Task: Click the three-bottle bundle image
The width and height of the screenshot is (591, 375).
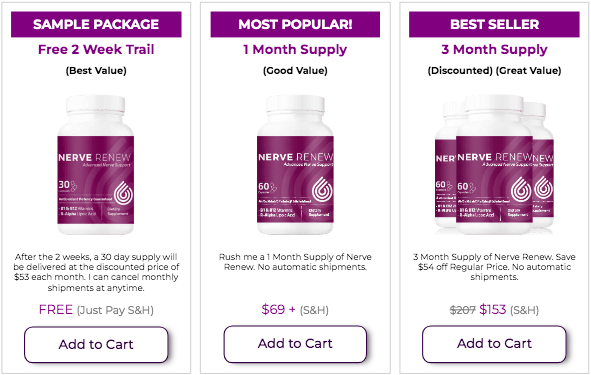Action: pyautogui.click(x=494, y=165)
